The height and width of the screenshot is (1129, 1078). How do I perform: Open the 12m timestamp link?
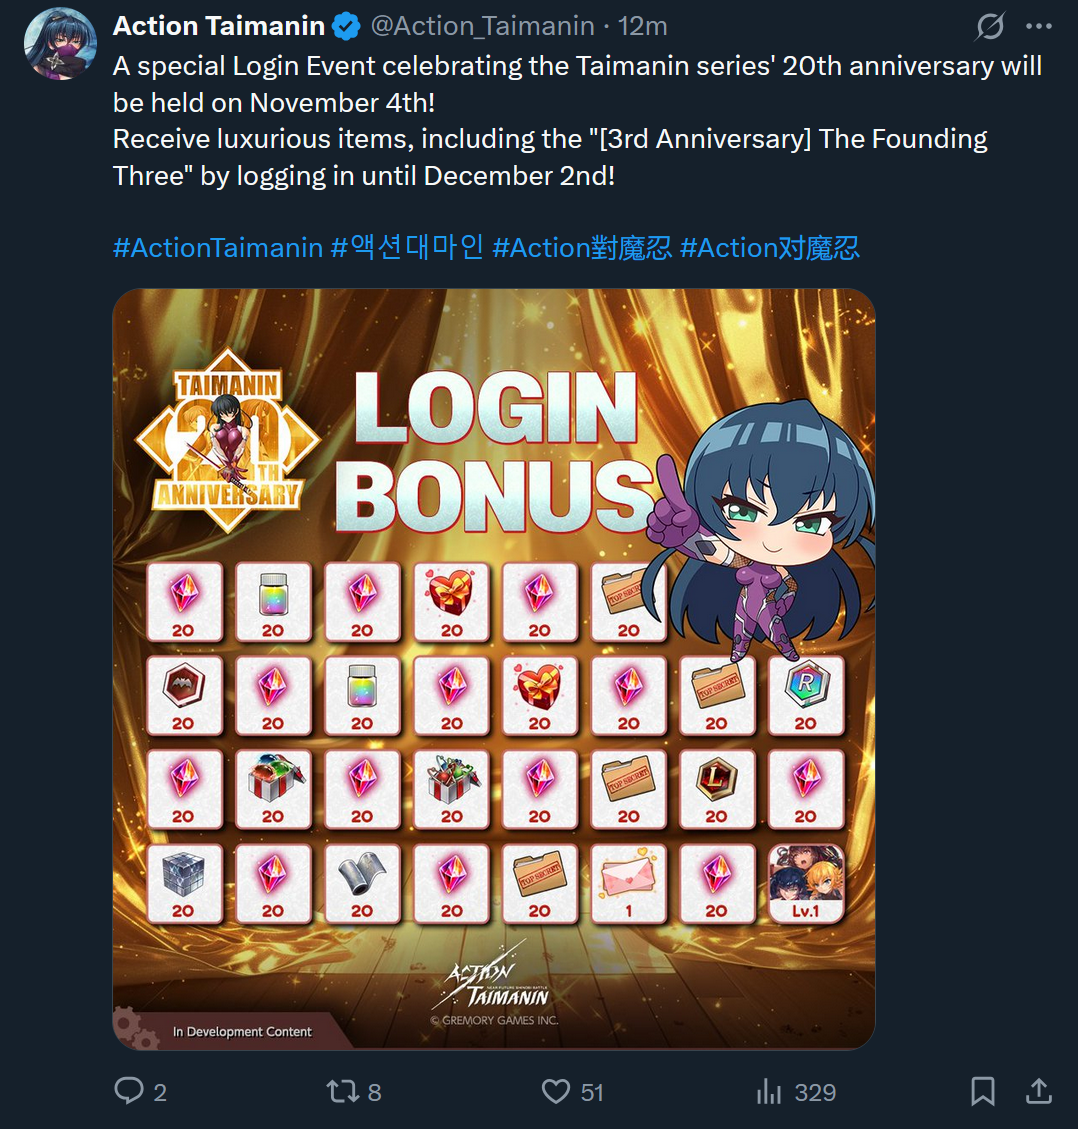click(642, 26)
